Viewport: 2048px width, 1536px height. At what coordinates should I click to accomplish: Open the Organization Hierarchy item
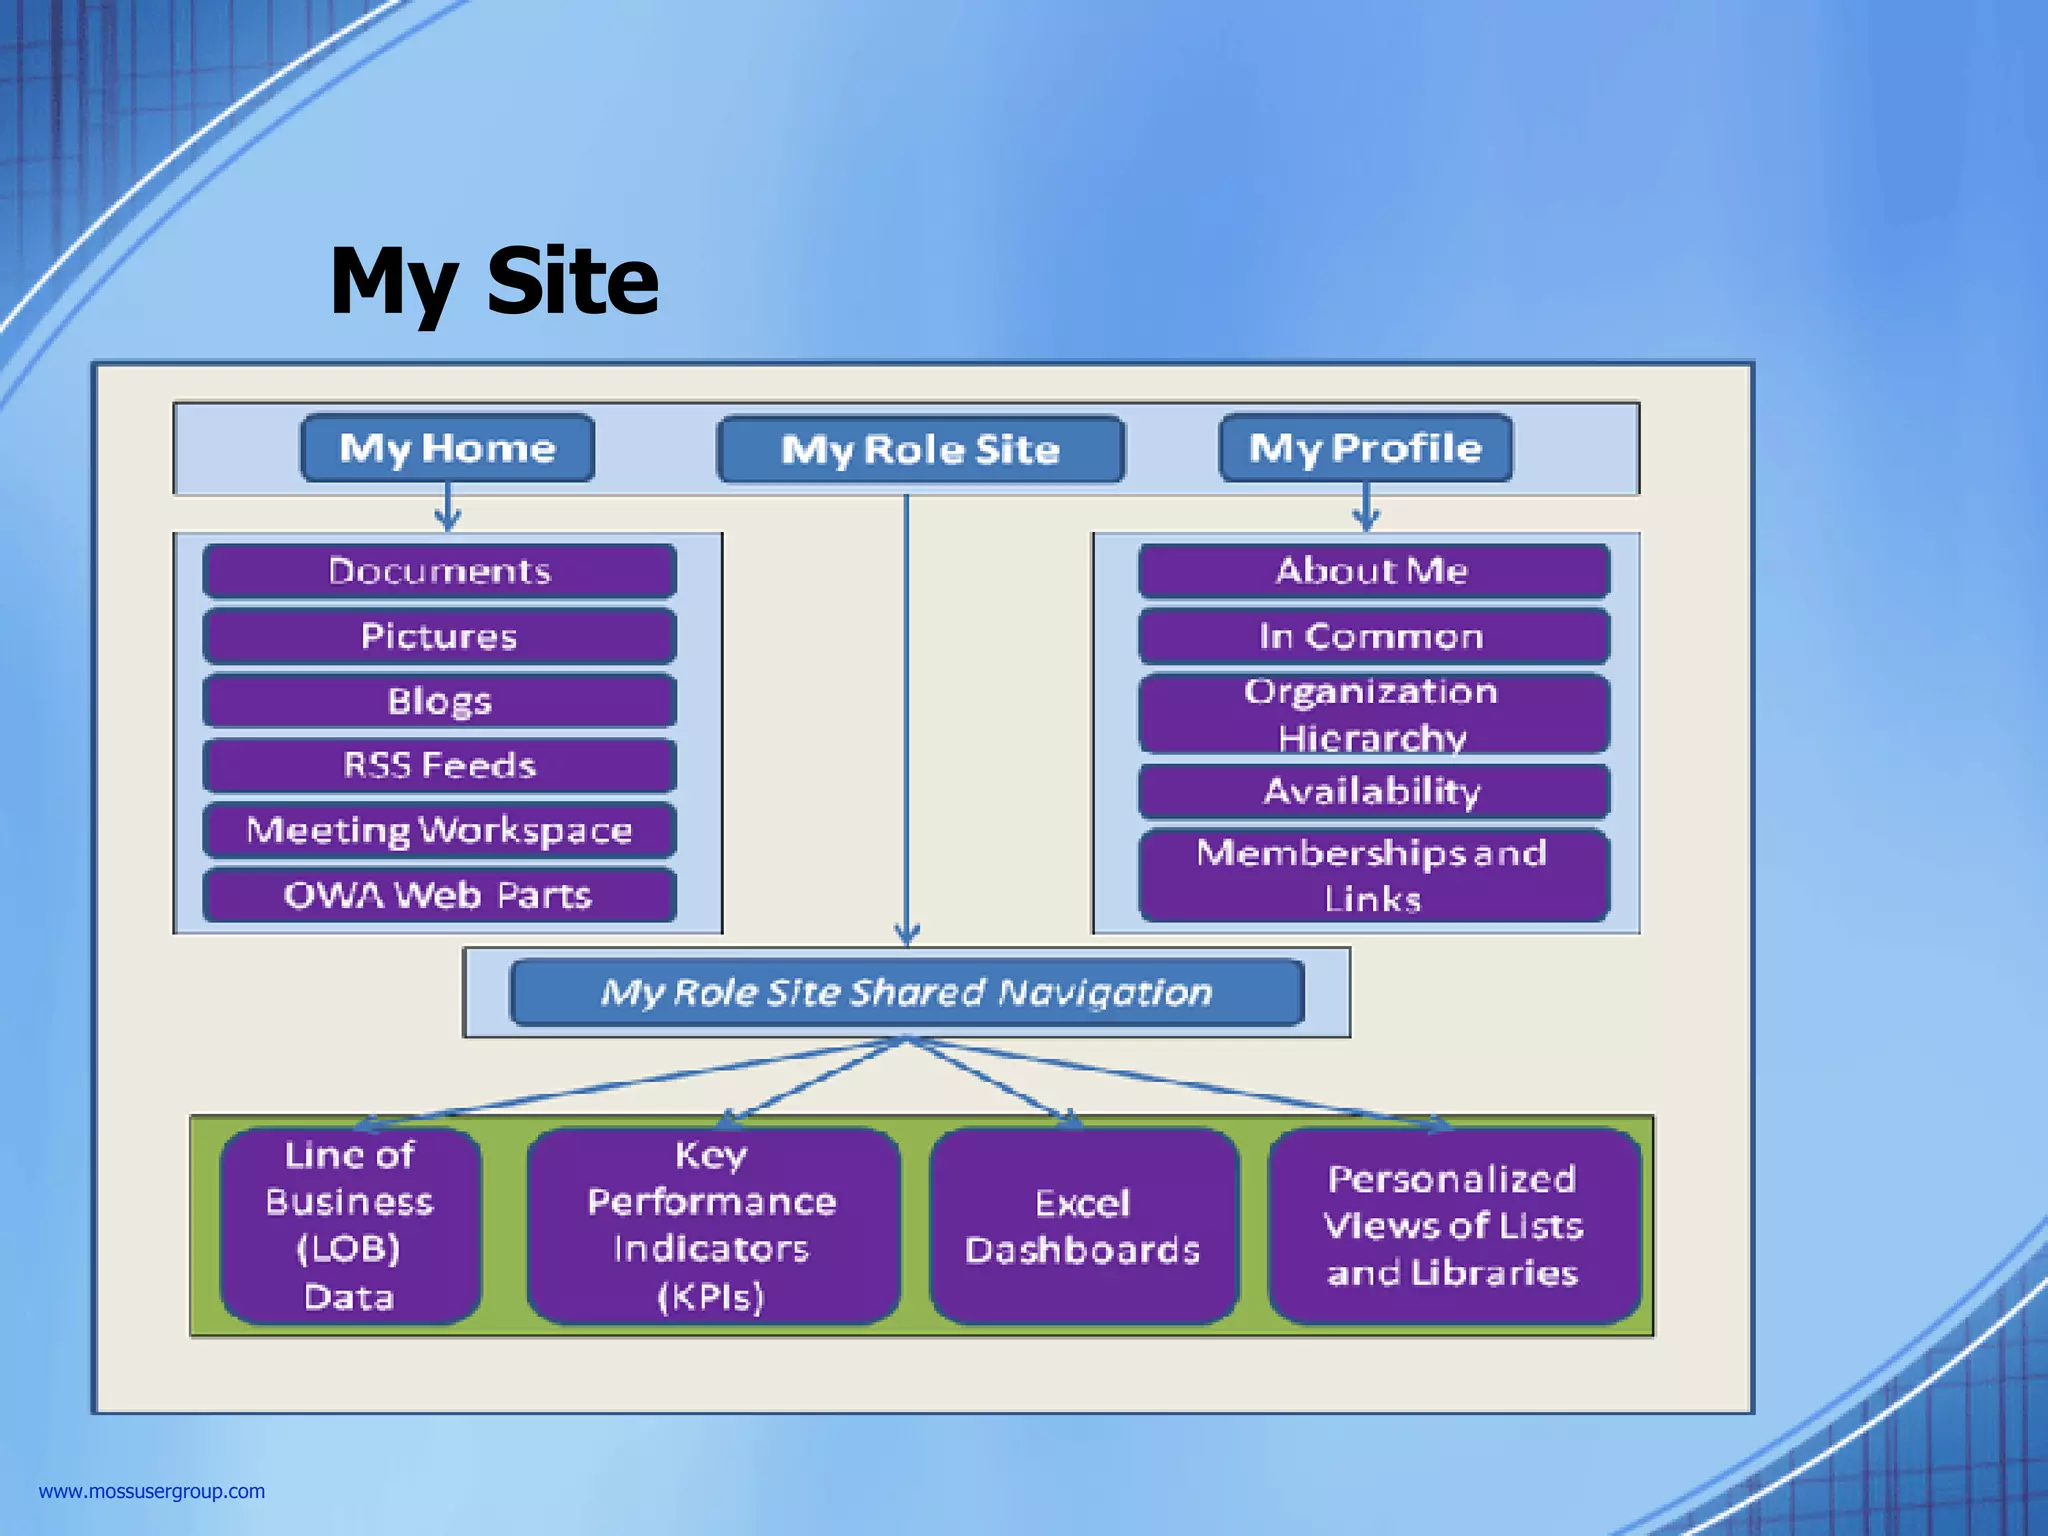coord(1373,714)
